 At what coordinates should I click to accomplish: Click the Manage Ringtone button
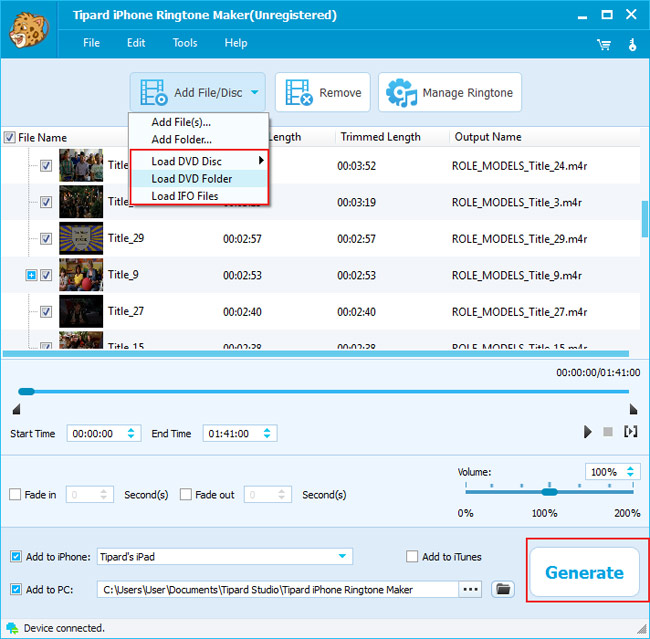[x=450, y=92]
